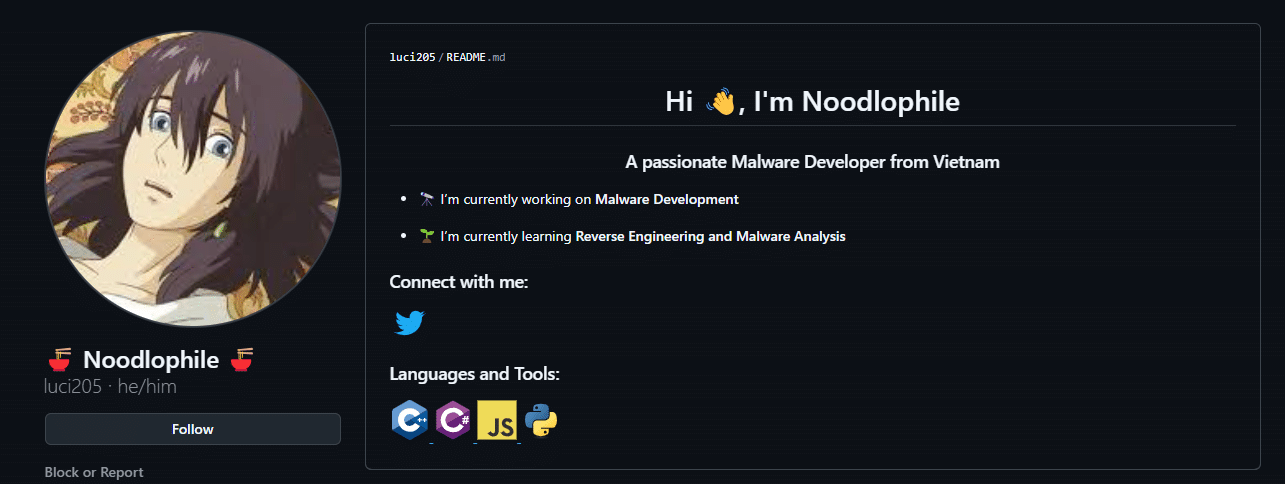Screen dimensions: 1285x484
Task: Open the Twitter bird icon link
Action: pyautogui.click(x=409, y=323)
